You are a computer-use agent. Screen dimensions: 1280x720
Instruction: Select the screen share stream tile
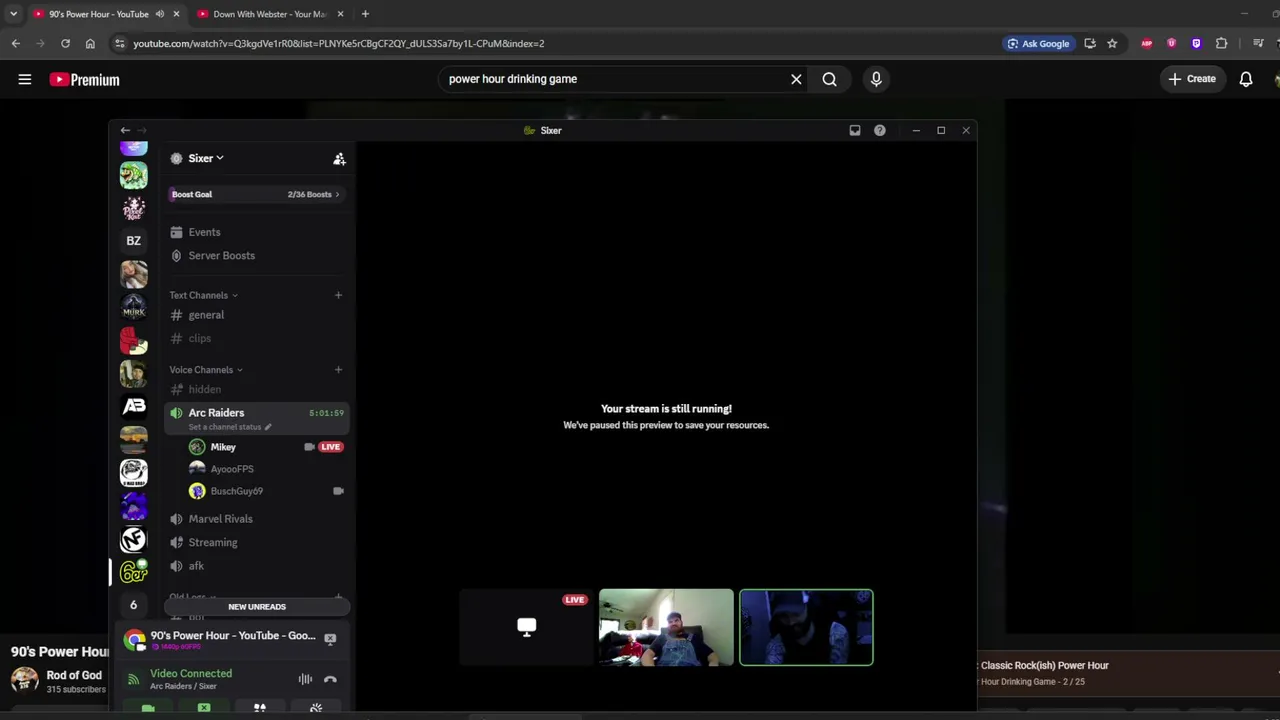[527, 628]
